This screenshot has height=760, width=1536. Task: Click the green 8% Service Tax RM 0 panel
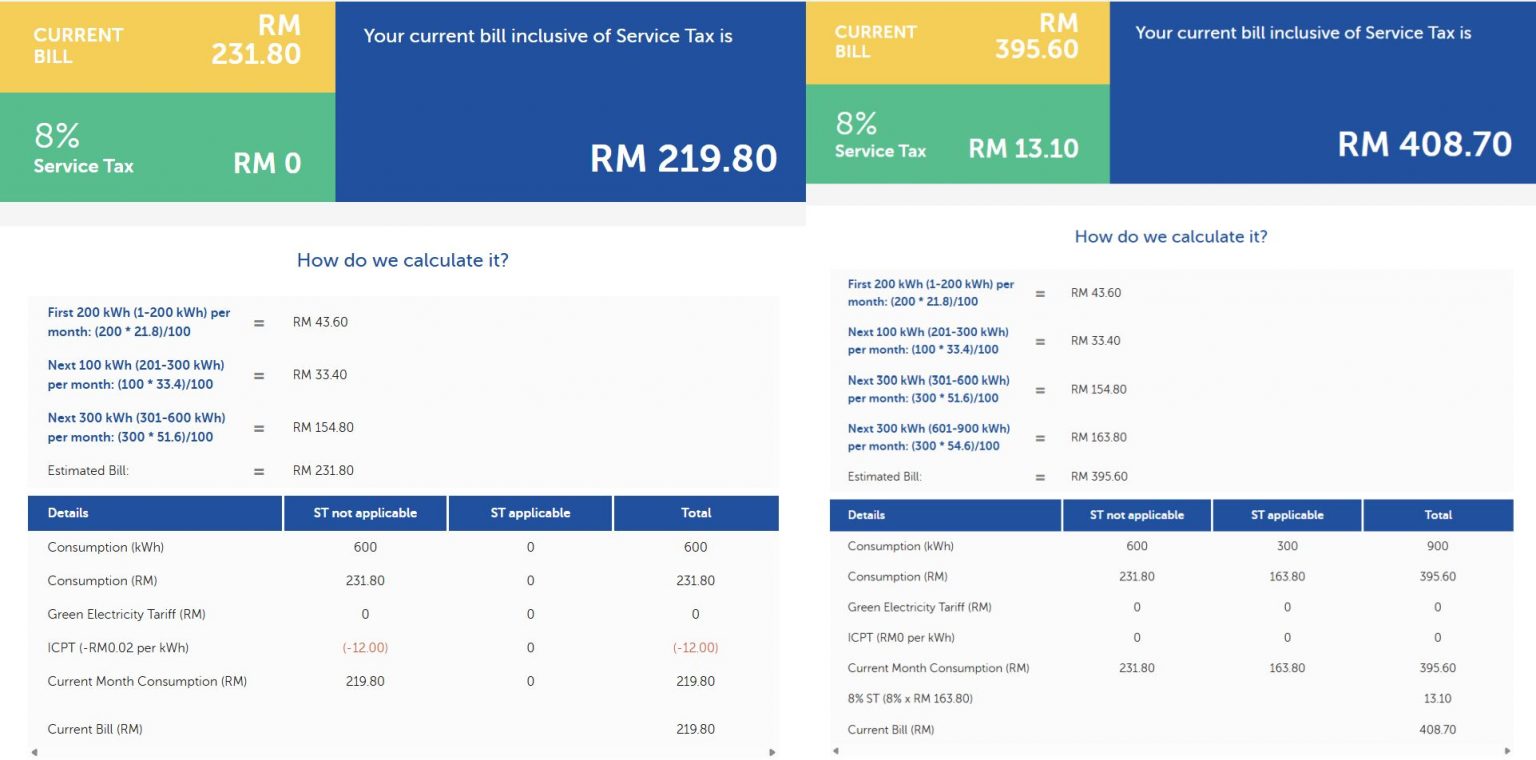point(168,145)
